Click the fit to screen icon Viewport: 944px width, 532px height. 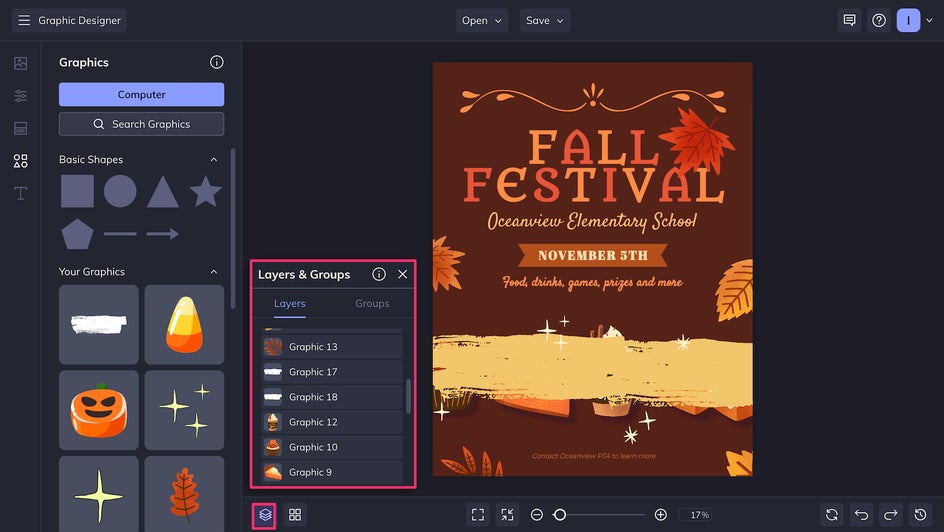click(x=478, y=514)
